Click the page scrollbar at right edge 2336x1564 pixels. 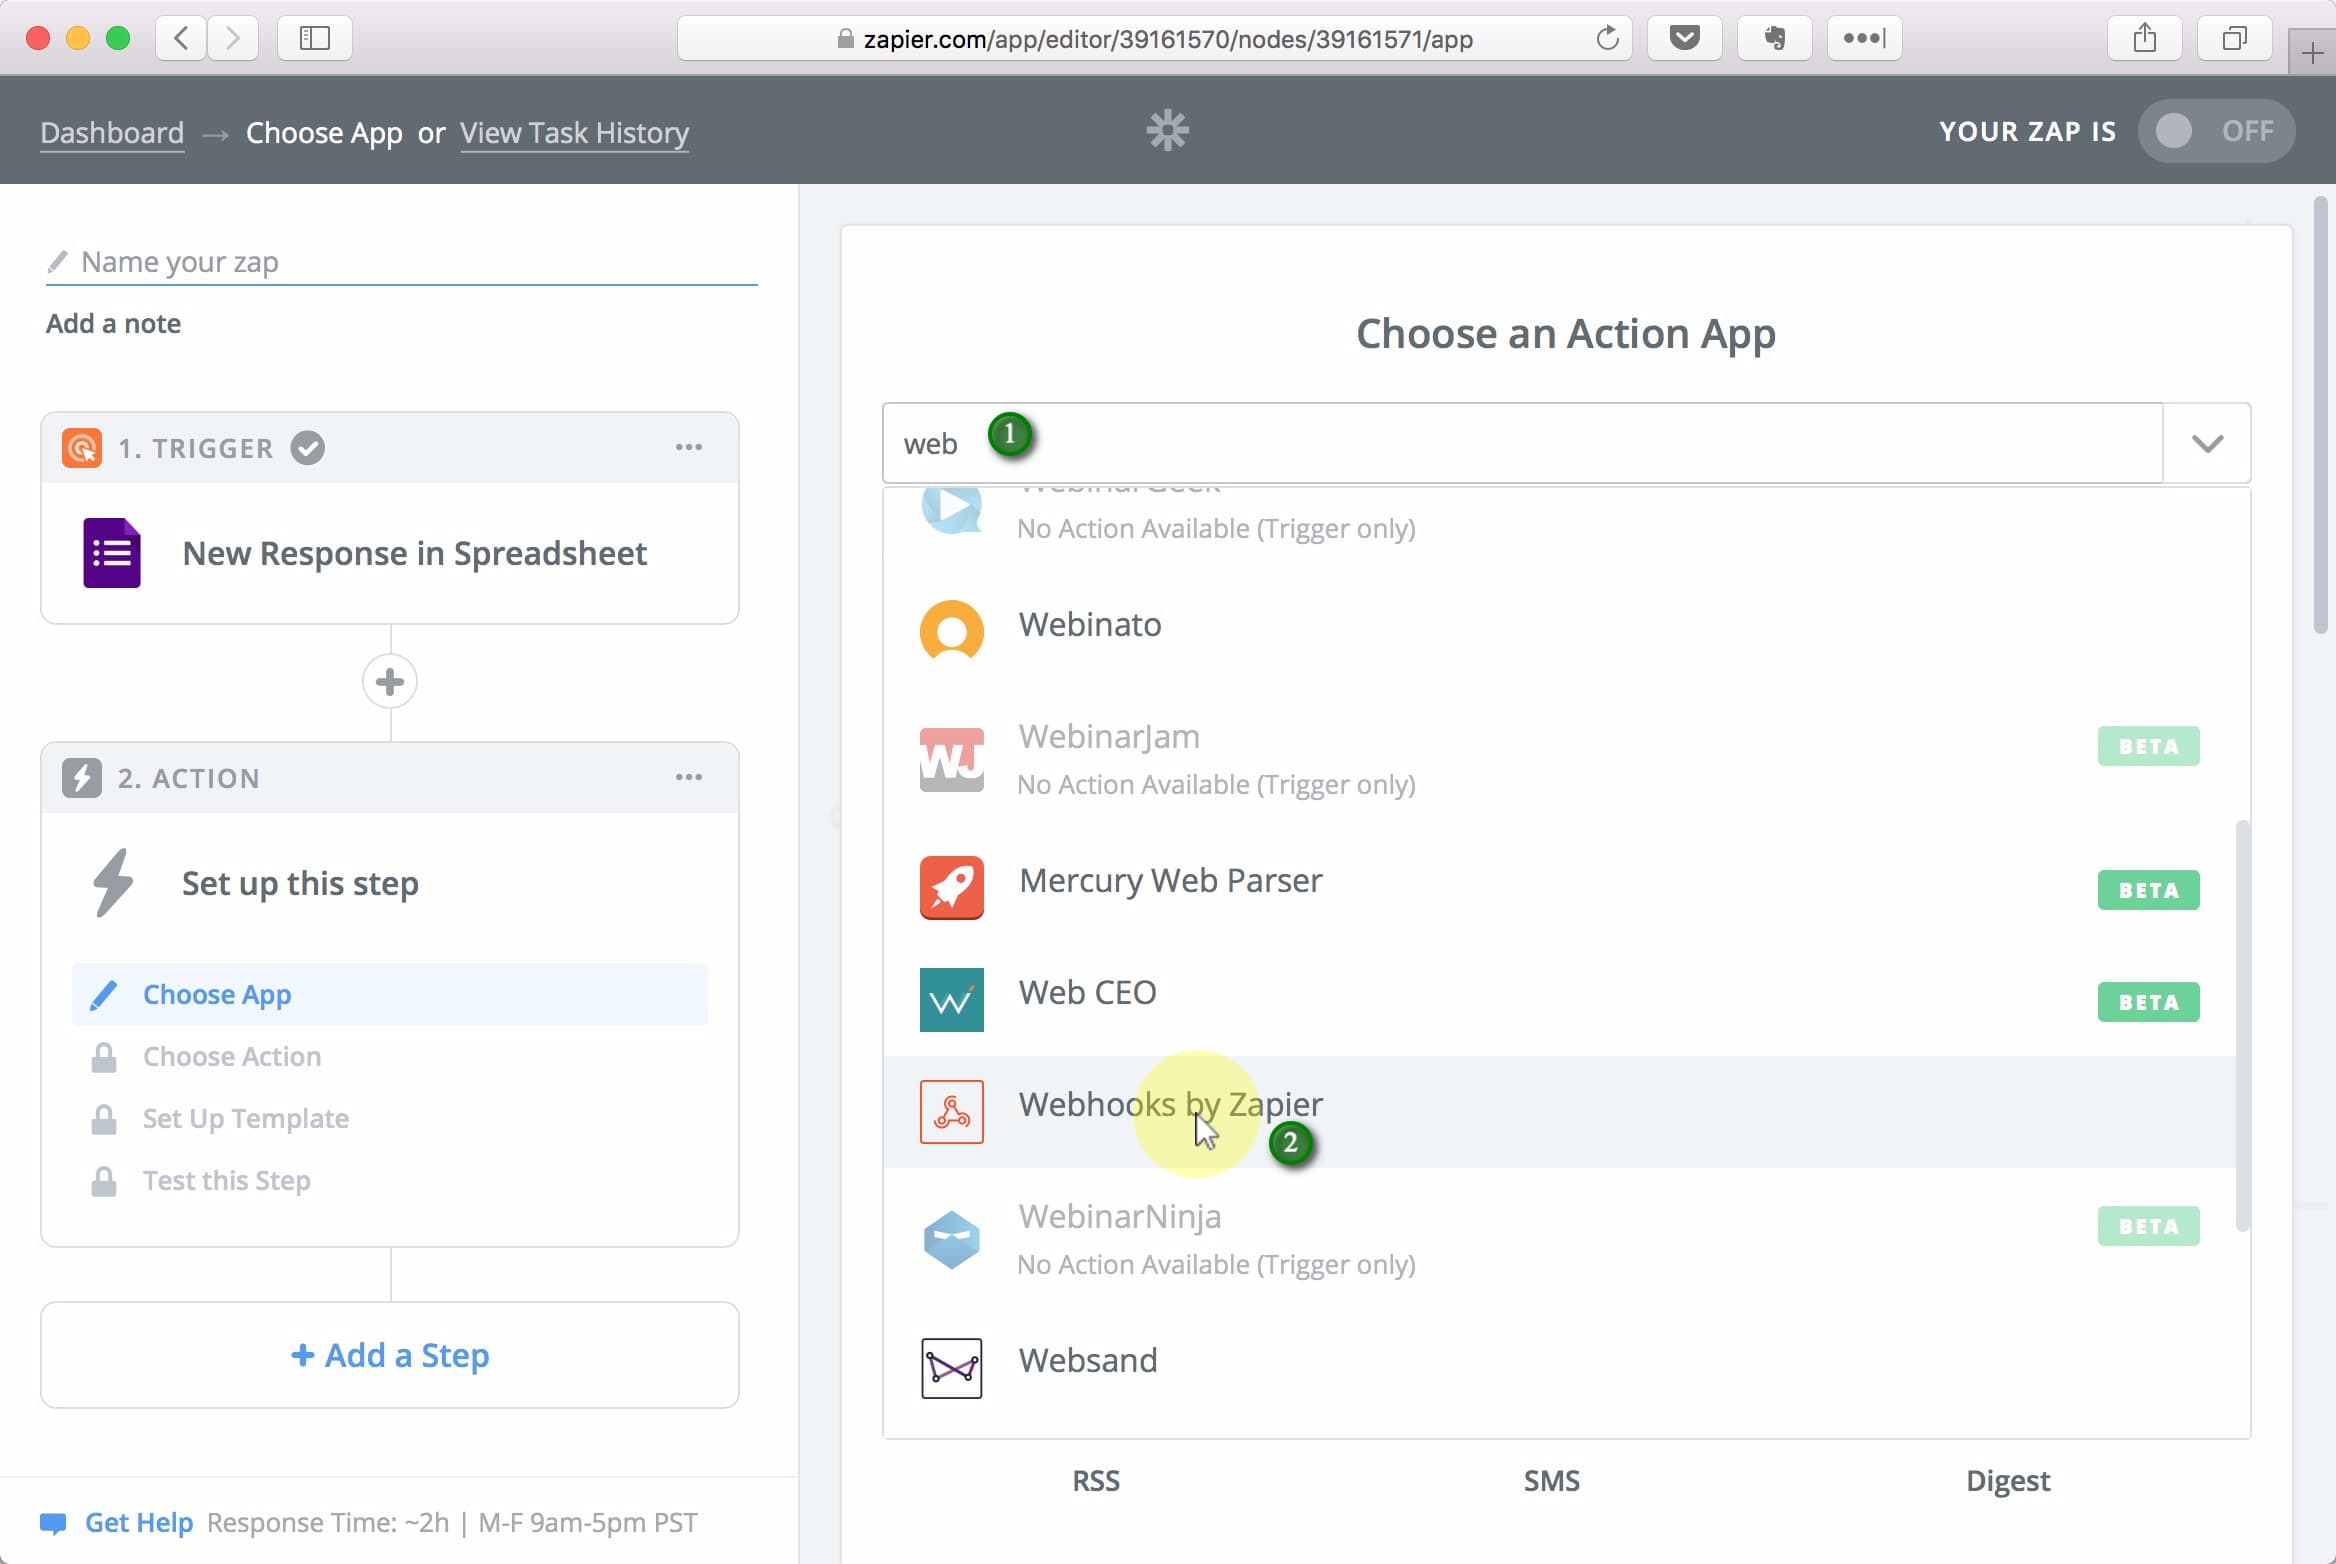2321,415
